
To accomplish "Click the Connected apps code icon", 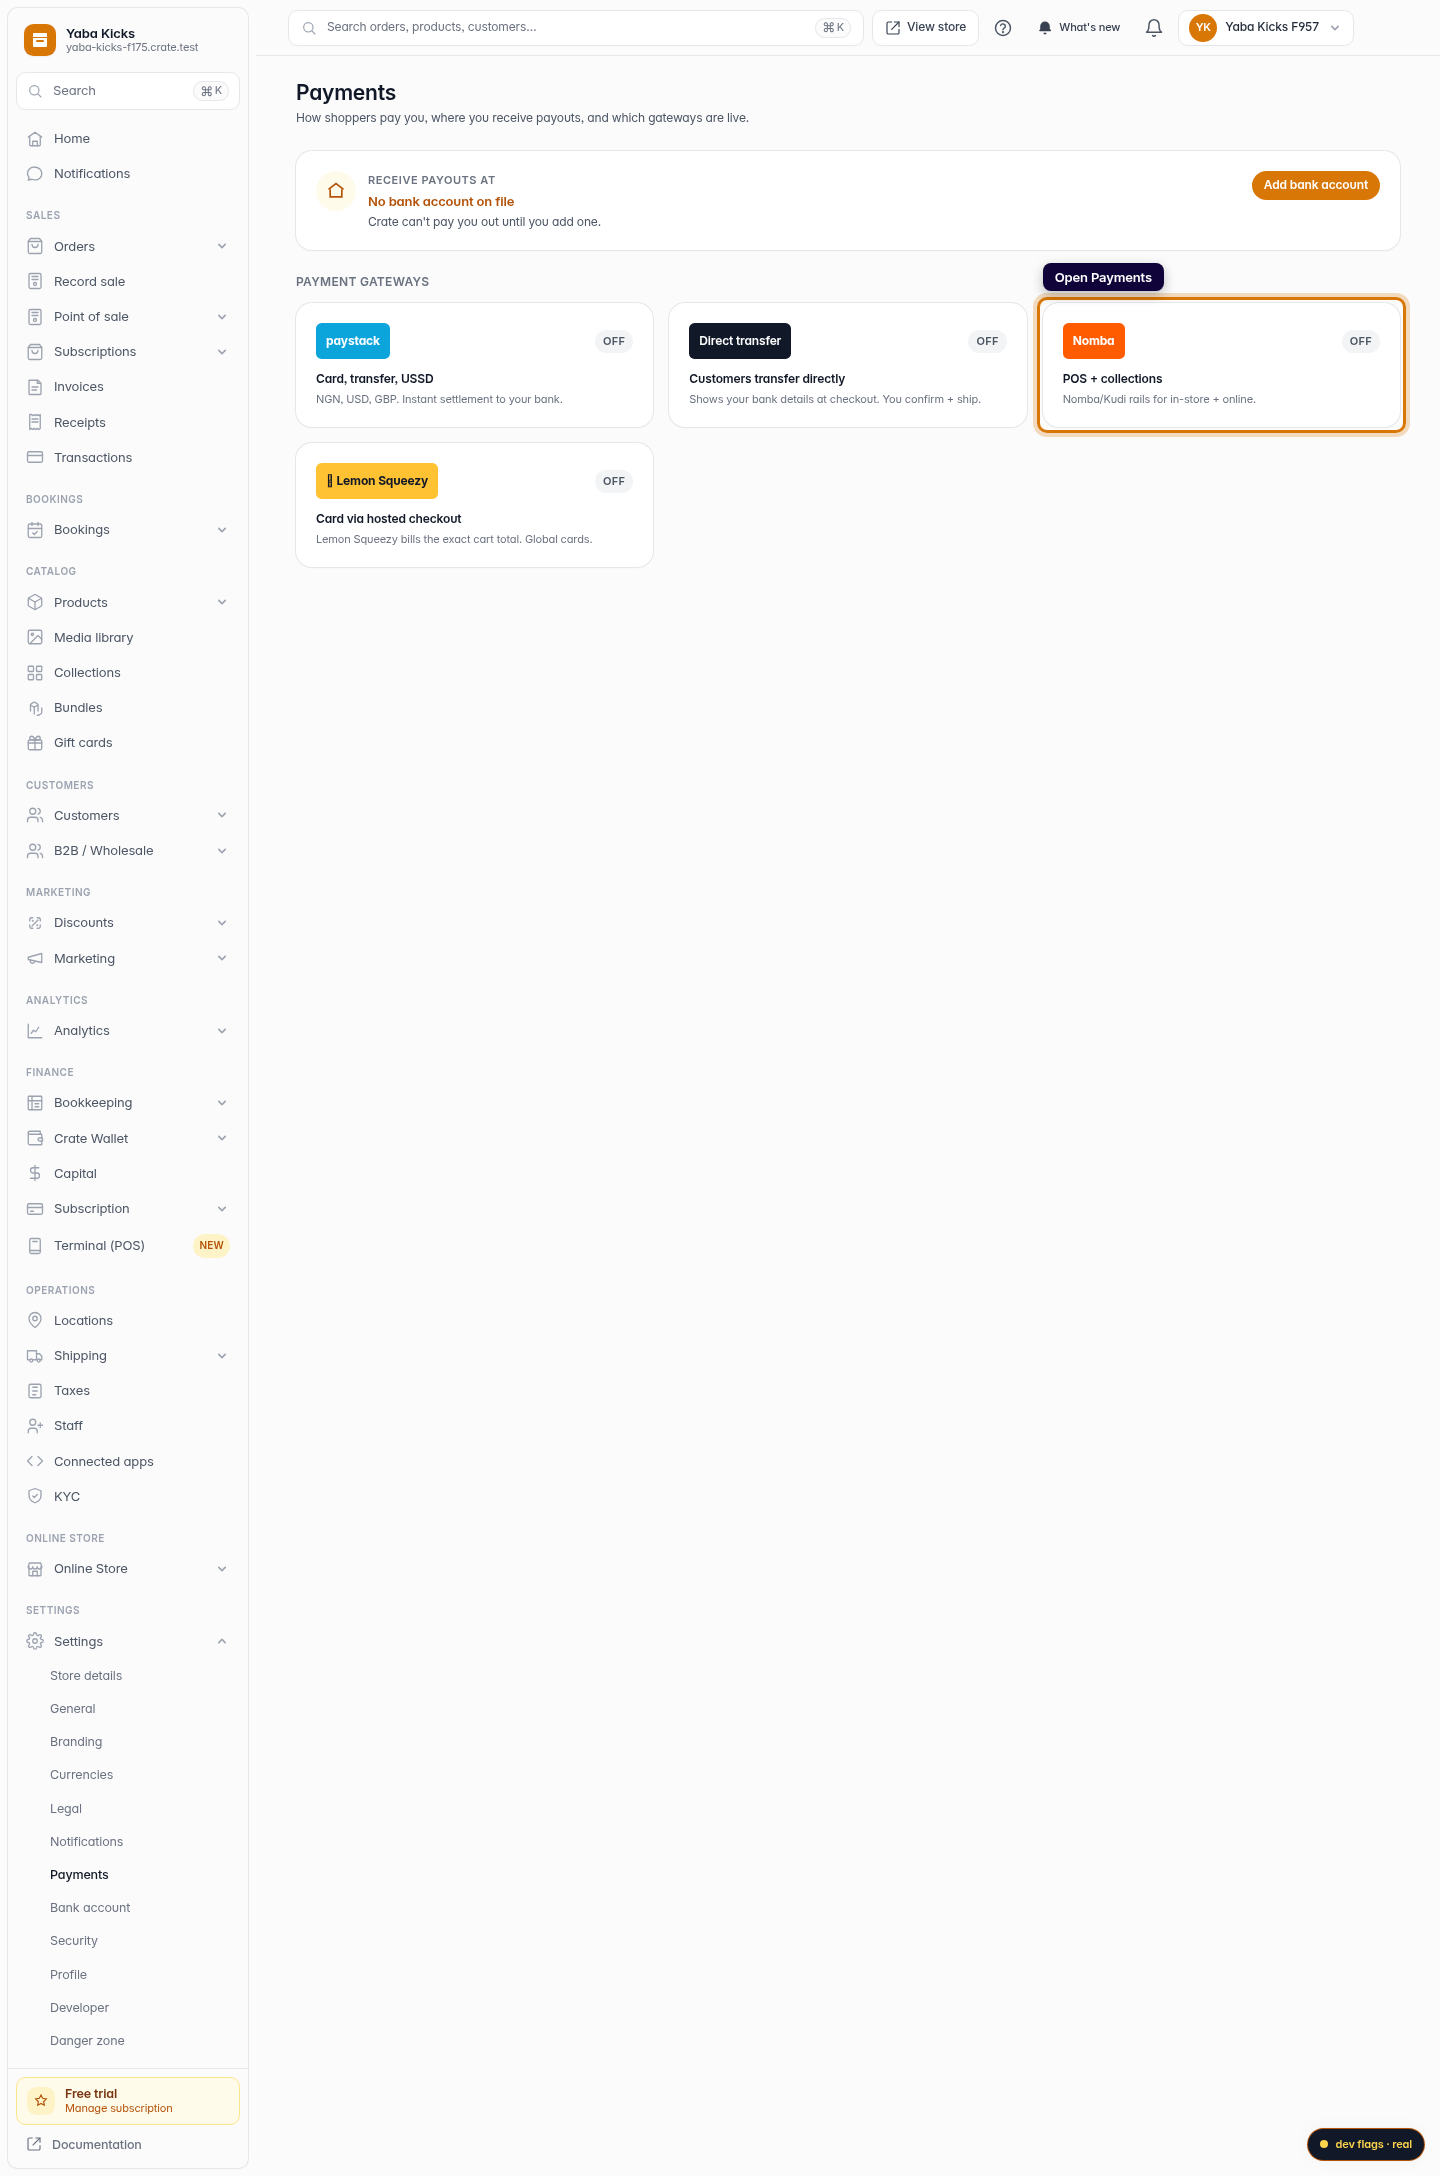I will coord(35,1462).
